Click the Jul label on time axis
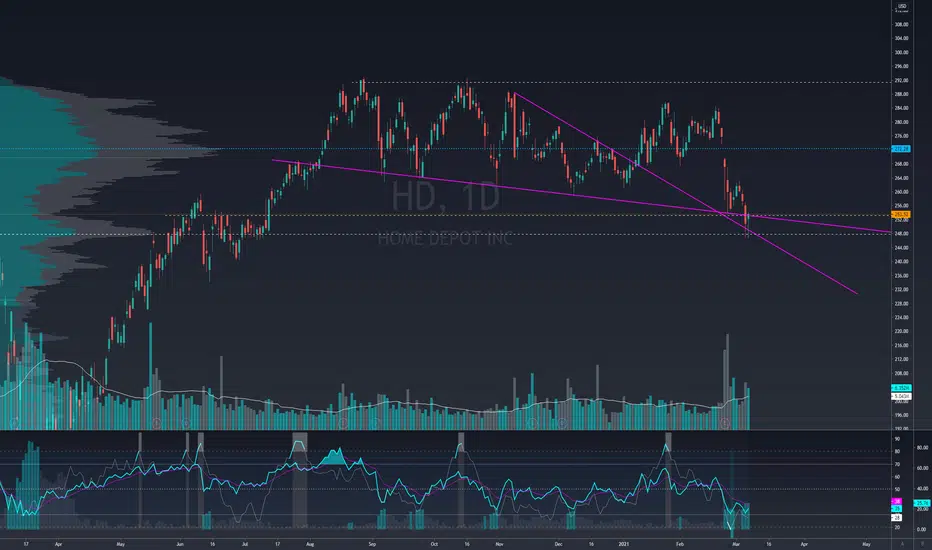This screenshot has width=932, height=550. tap(245, 544)
